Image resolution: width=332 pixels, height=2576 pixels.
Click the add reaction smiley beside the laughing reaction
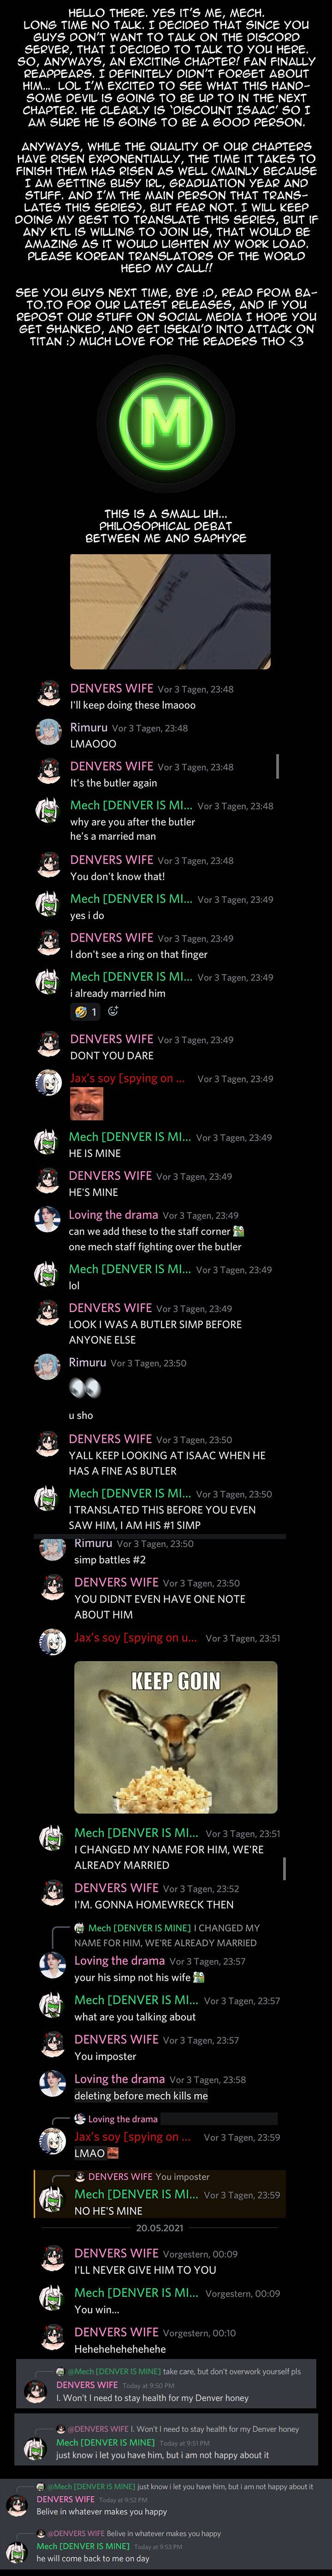113,1011
